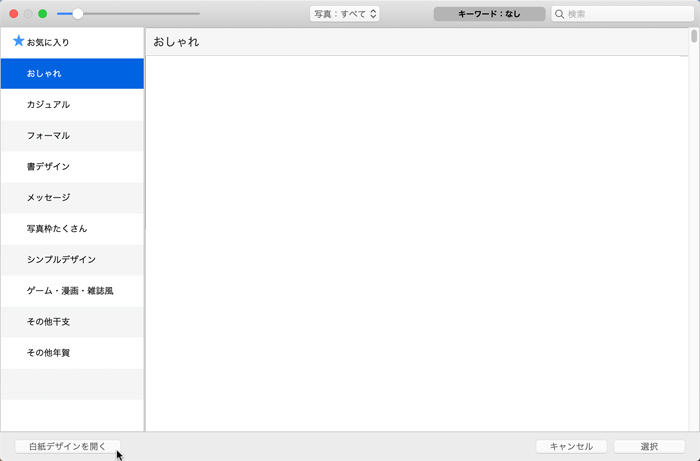Click the キーワード：なし keyword filter

click(x=489, y=14)
